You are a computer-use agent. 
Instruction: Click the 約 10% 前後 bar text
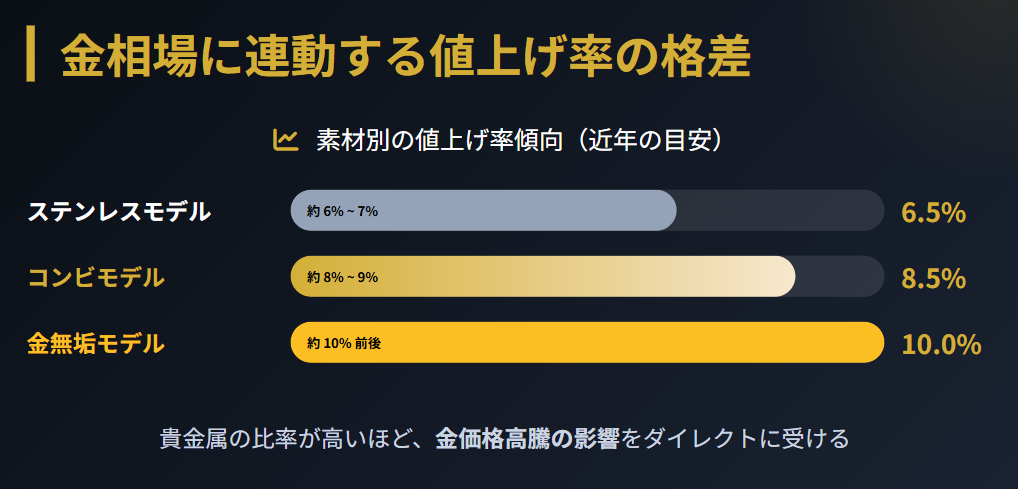click(x=344, y=343)
